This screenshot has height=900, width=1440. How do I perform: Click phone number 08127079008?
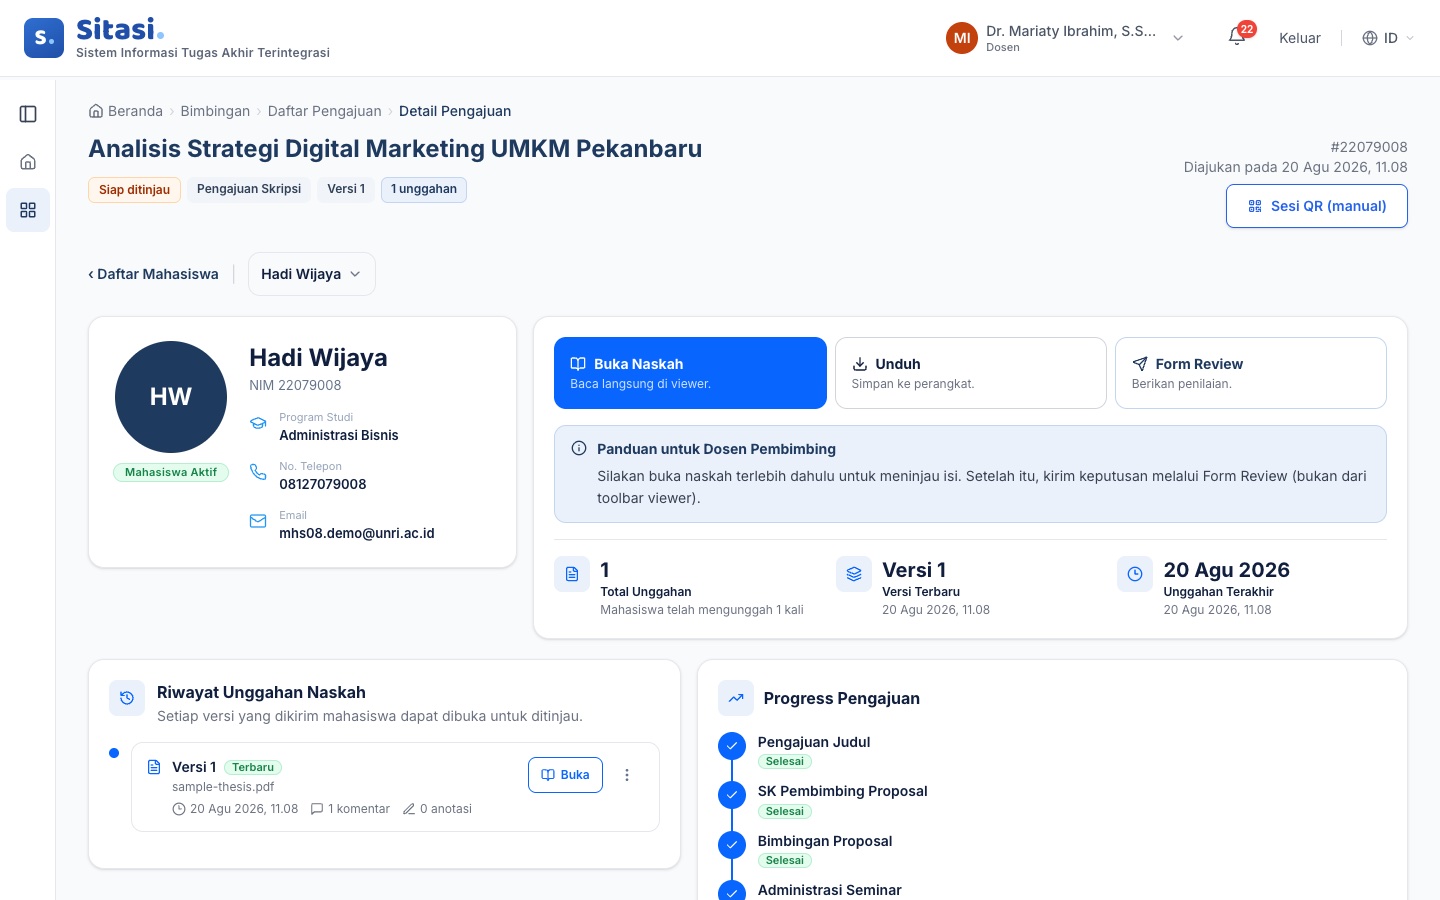tap(323, 484)
